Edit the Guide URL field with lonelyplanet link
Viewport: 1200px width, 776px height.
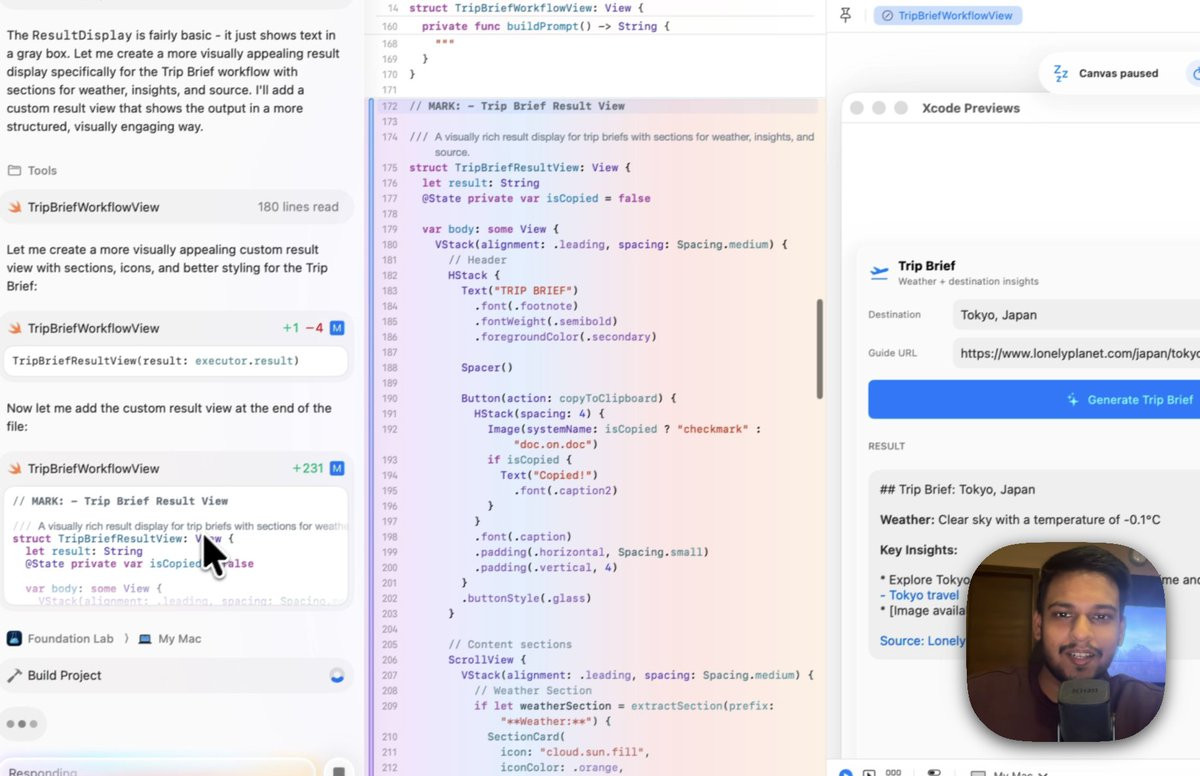1076,353
